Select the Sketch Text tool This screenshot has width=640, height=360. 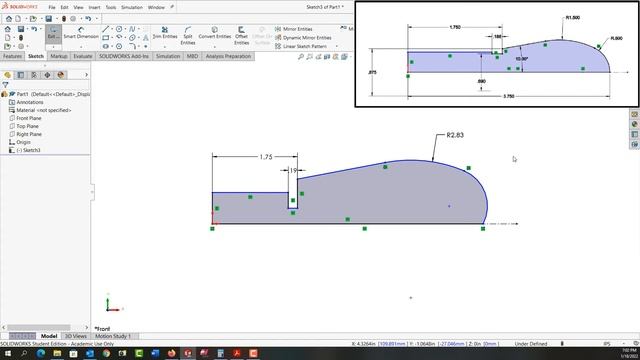pos(146,38)
